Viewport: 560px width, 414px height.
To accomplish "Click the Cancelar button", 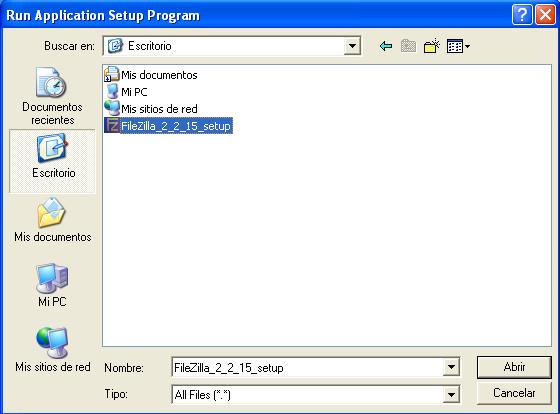I will coord(514,393).
